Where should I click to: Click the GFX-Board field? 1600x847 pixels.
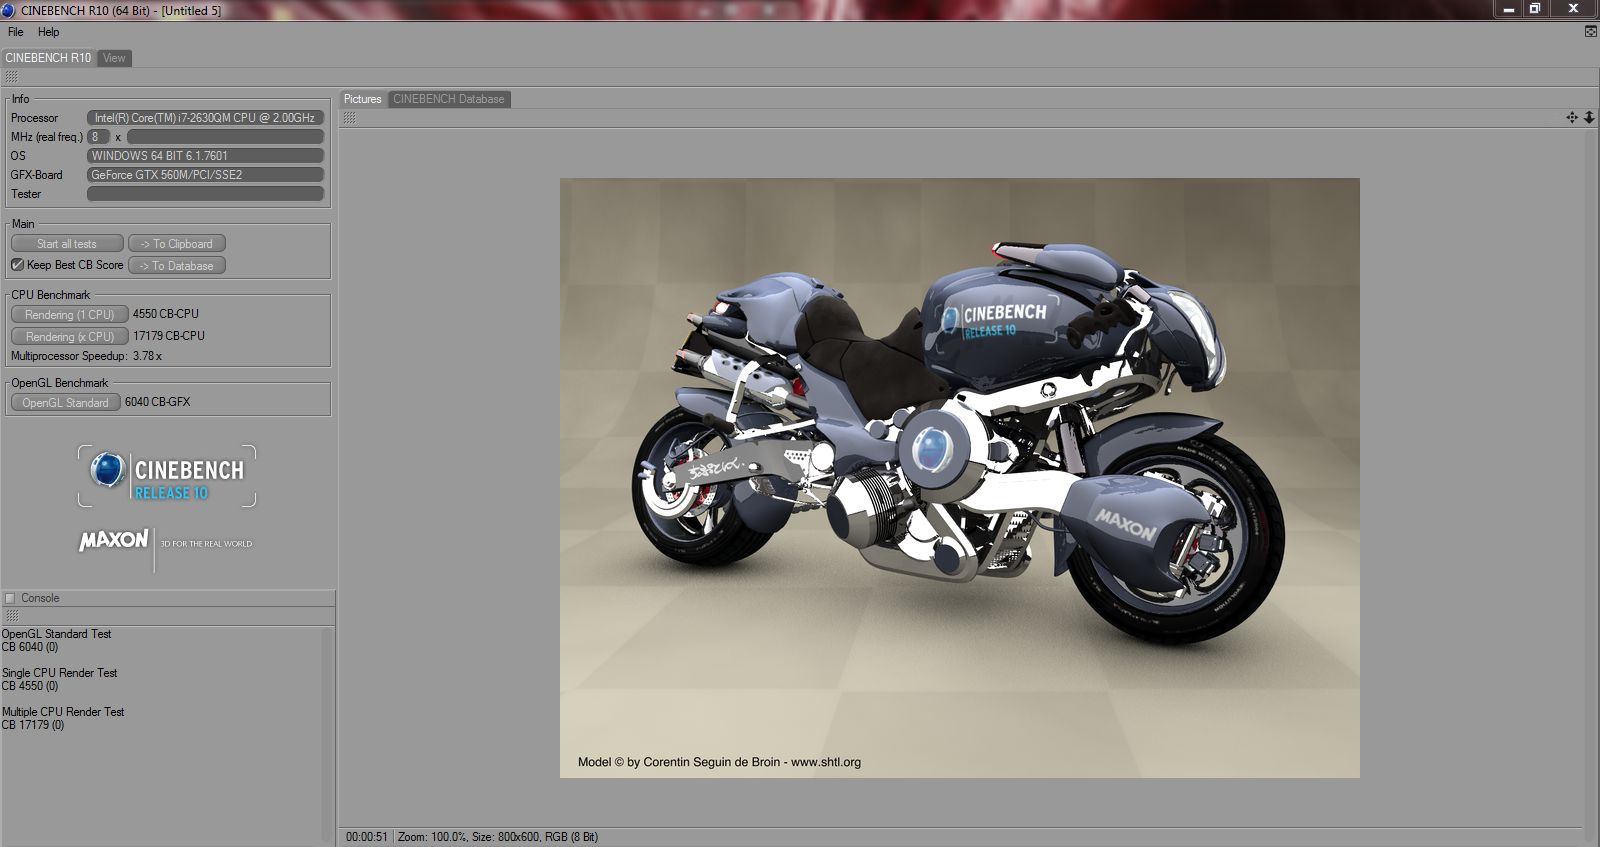coord(205,175)
